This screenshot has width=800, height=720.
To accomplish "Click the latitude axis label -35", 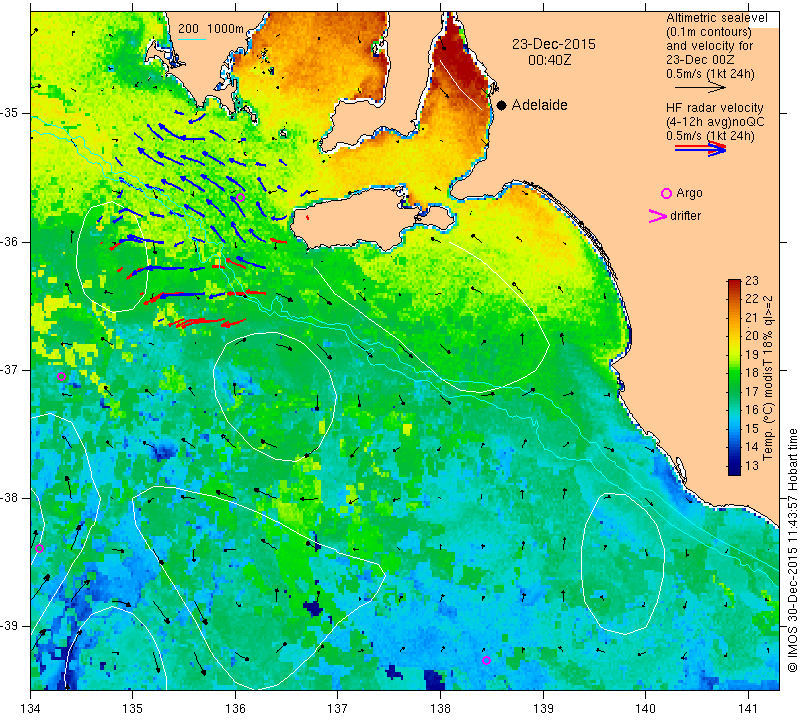I will pos(9,113).
